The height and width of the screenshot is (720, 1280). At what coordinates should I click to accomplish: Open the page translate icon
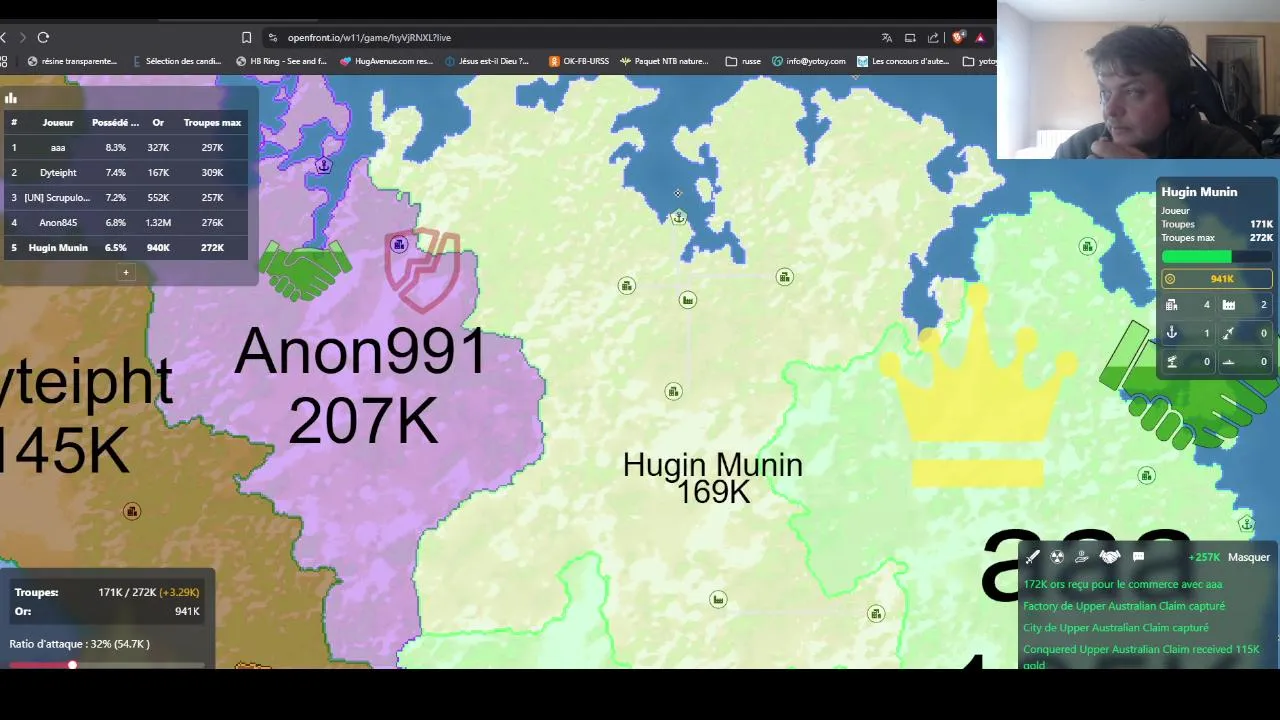pyautogui.click(x=886, y=37)
